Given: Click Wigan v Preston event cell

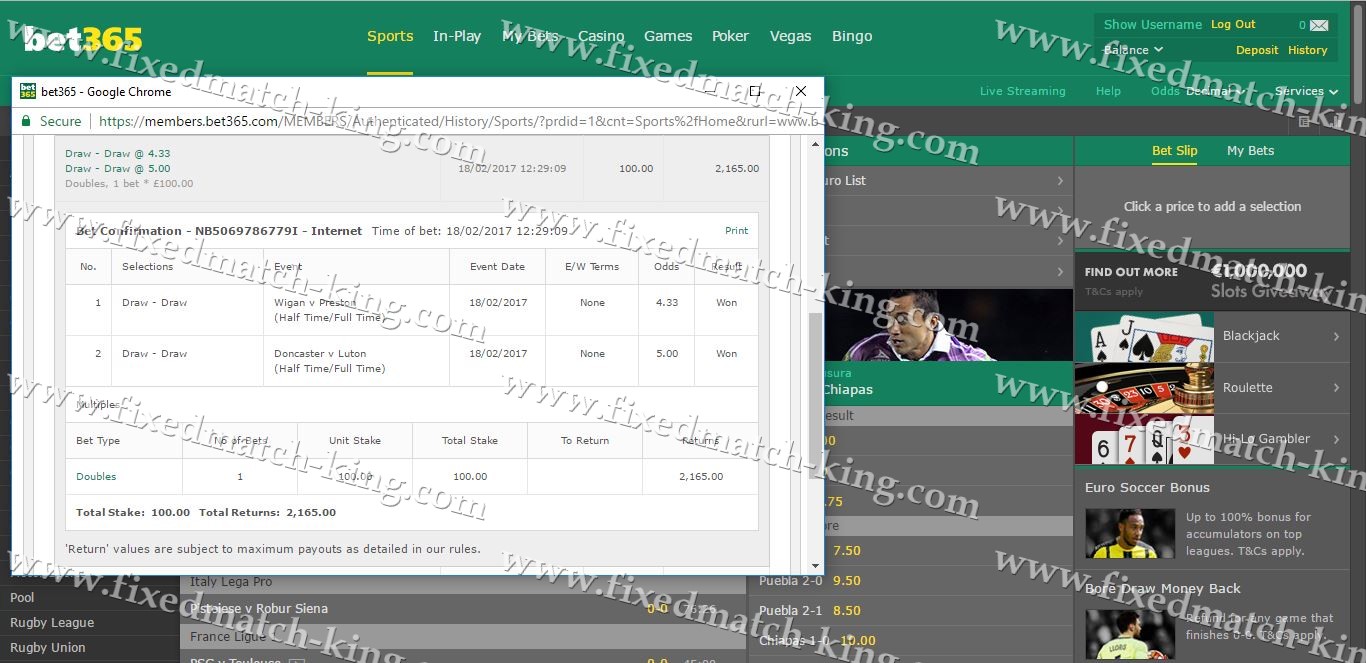Looking at the screenshot, I should click(x=356, y=310).
